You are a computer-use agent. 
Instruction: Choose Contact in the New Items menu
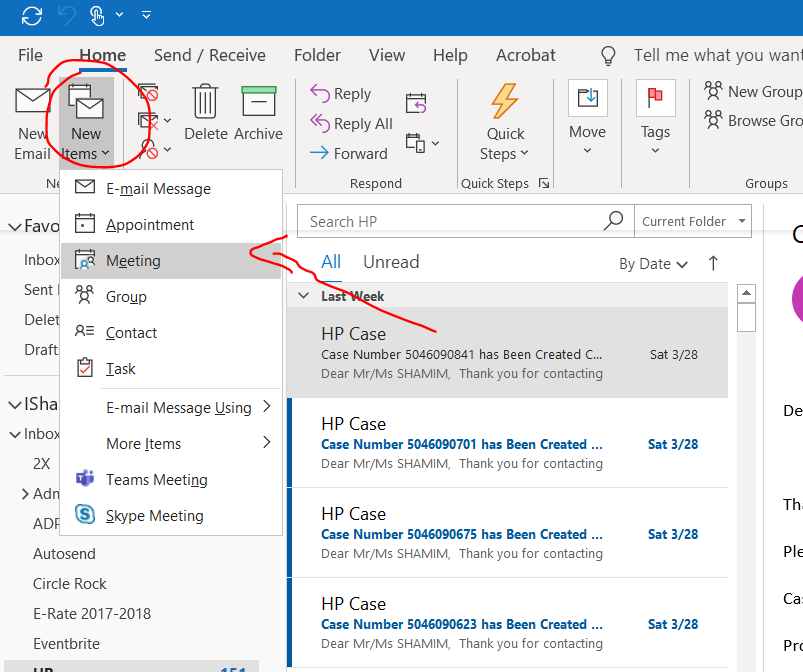point(171,332)
